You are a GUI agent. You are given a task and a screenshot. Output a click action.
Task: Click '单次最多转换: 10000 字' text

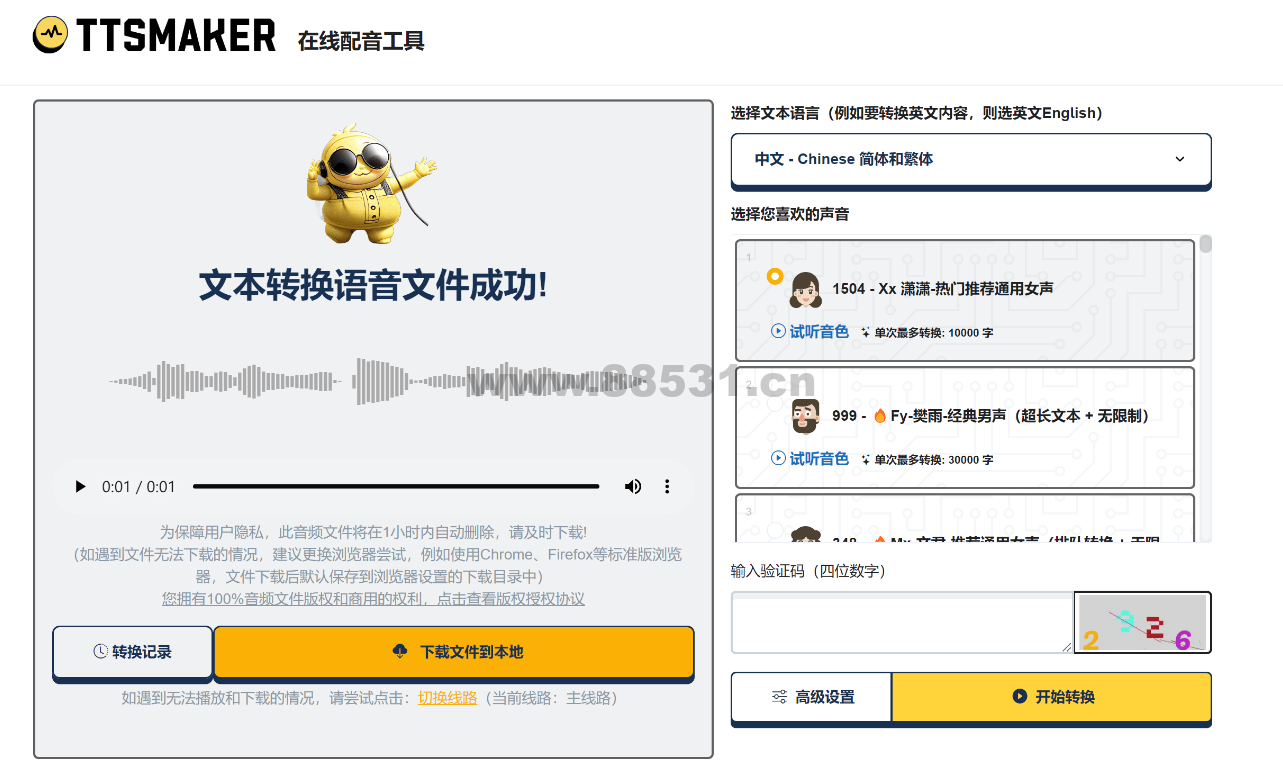tap(933, 333)
